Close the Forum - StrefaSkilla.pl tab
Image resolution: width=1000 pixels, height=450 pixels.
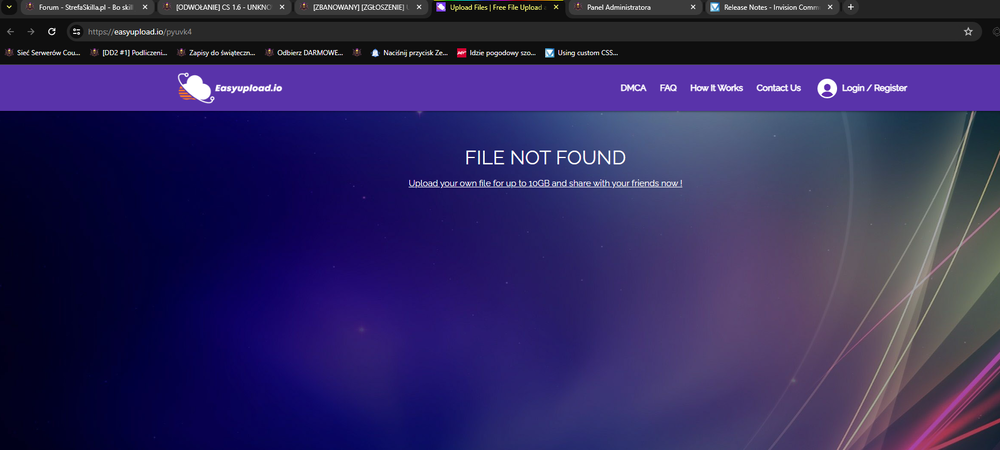point(145,7)
